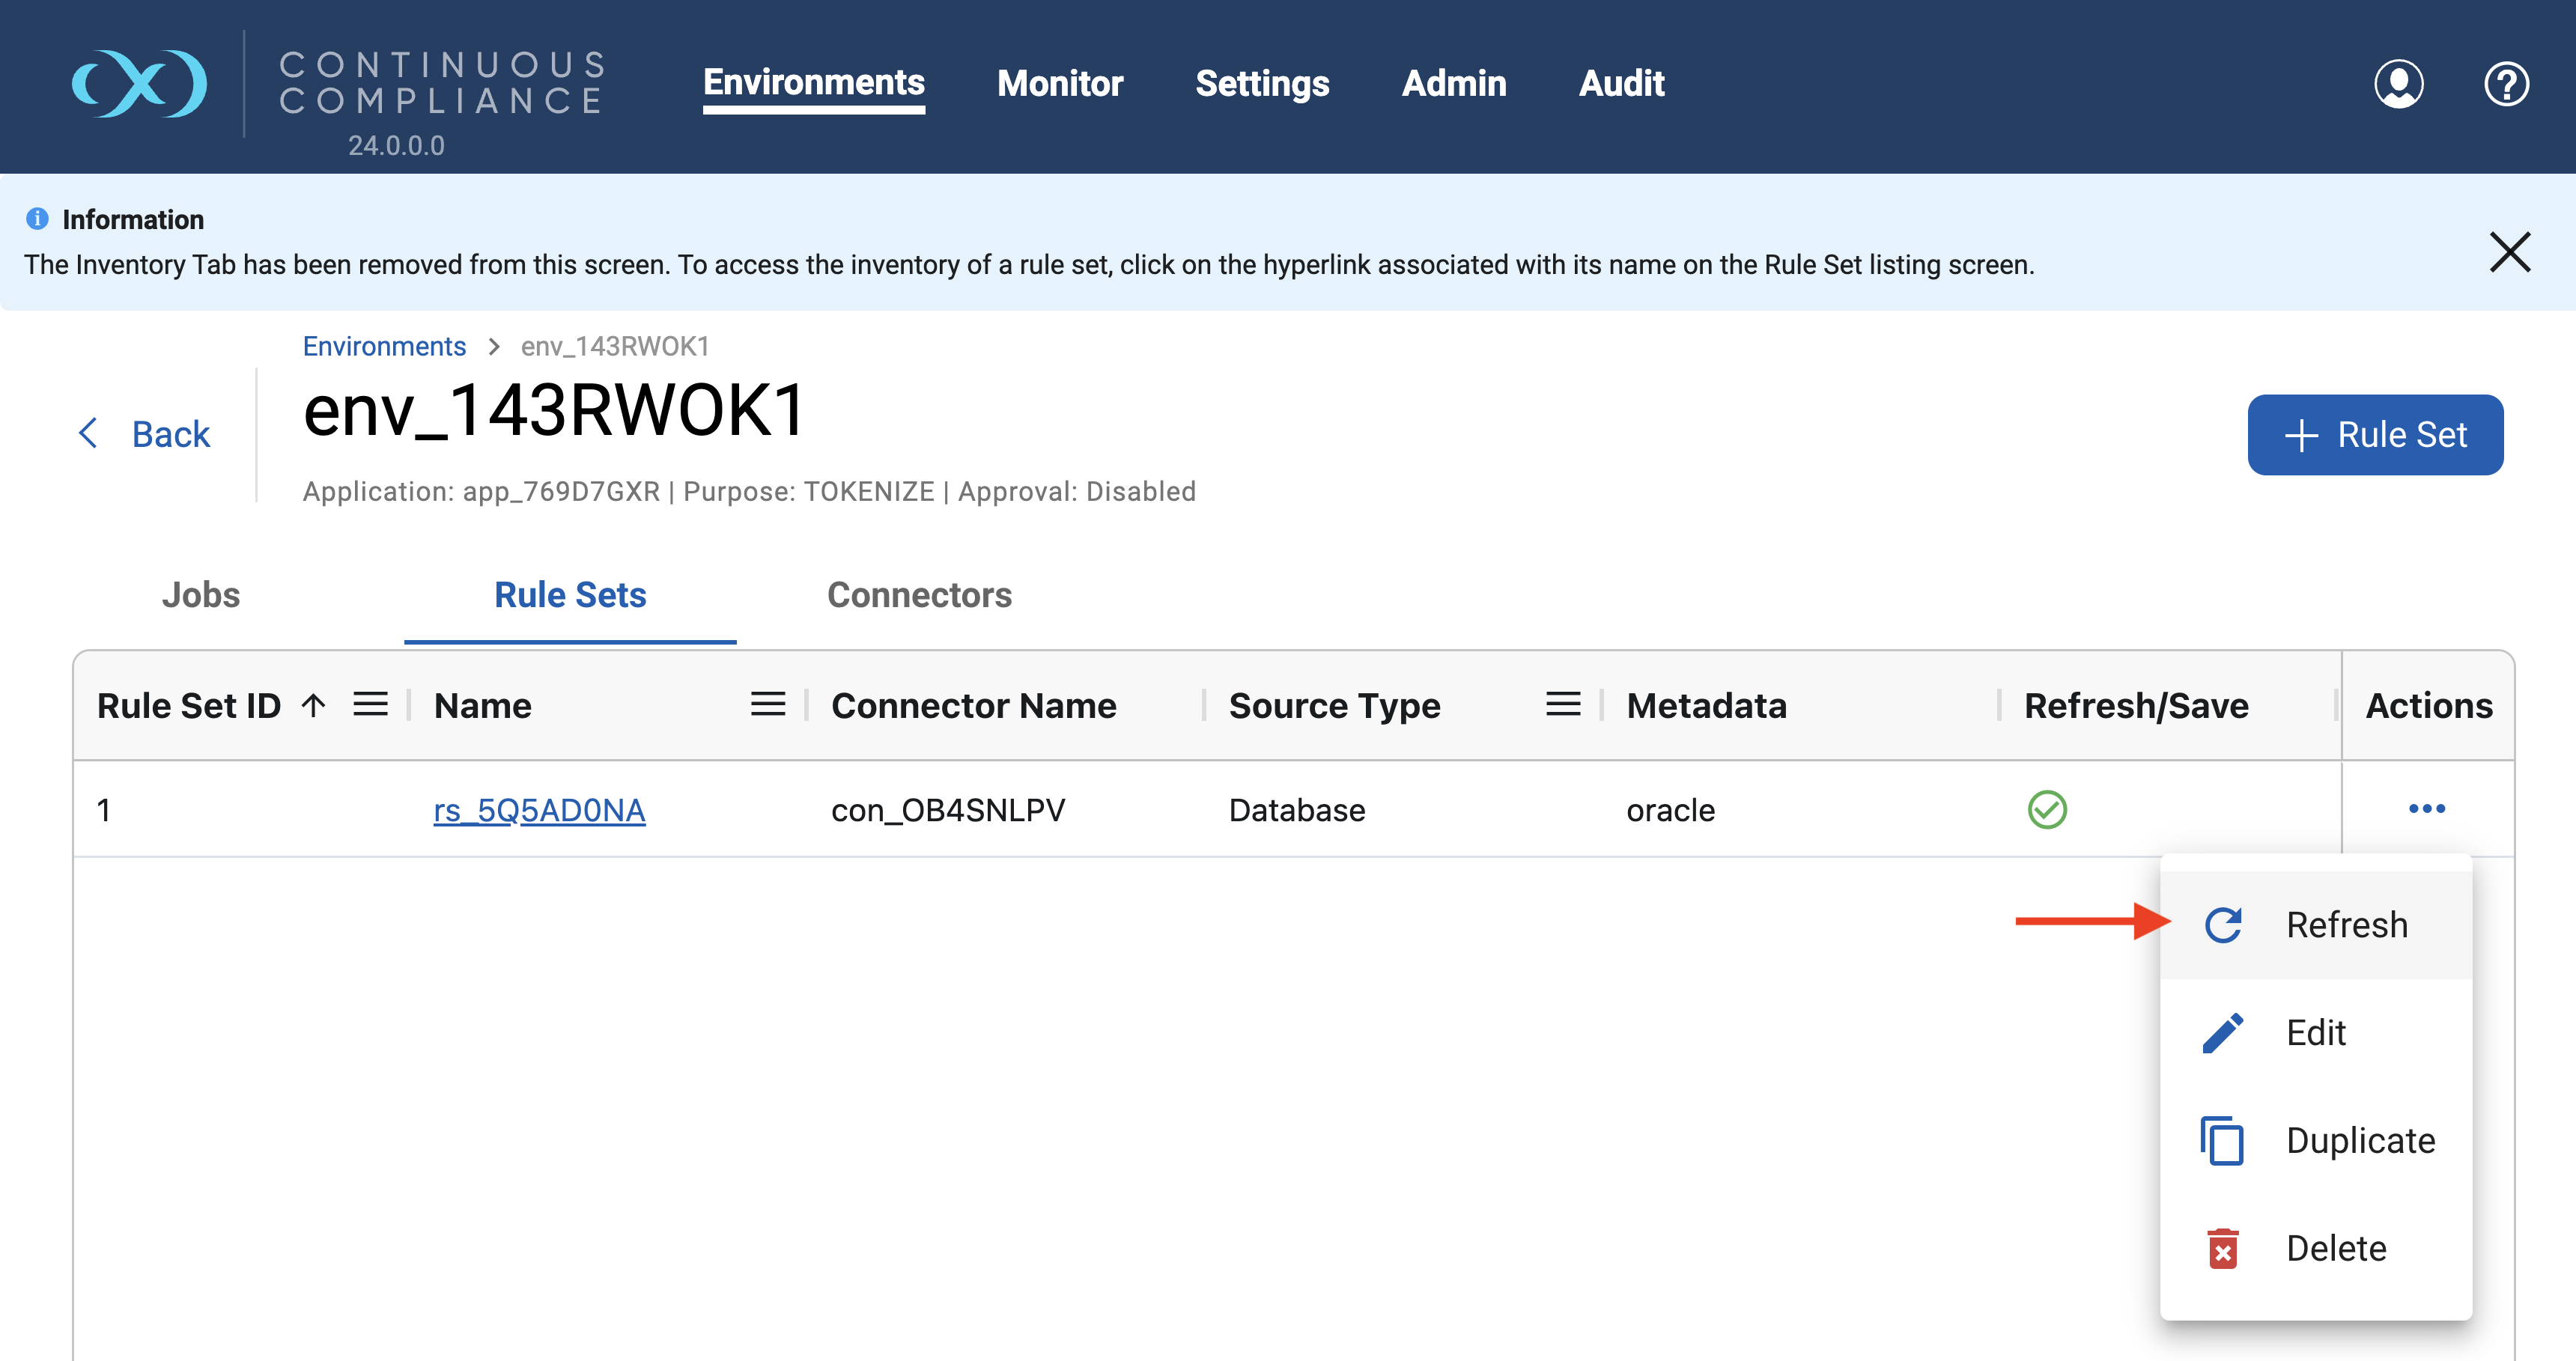The image size is (2576, 1361).
Task: Click the plus Rule Set button
Action: tap(2374, 435)
